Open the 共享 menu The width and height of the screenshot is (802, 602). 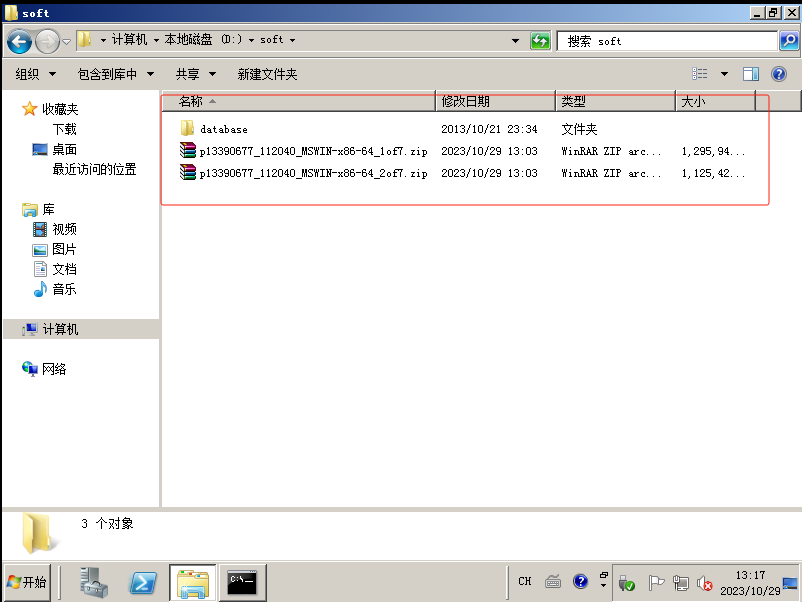coord(196,74)
